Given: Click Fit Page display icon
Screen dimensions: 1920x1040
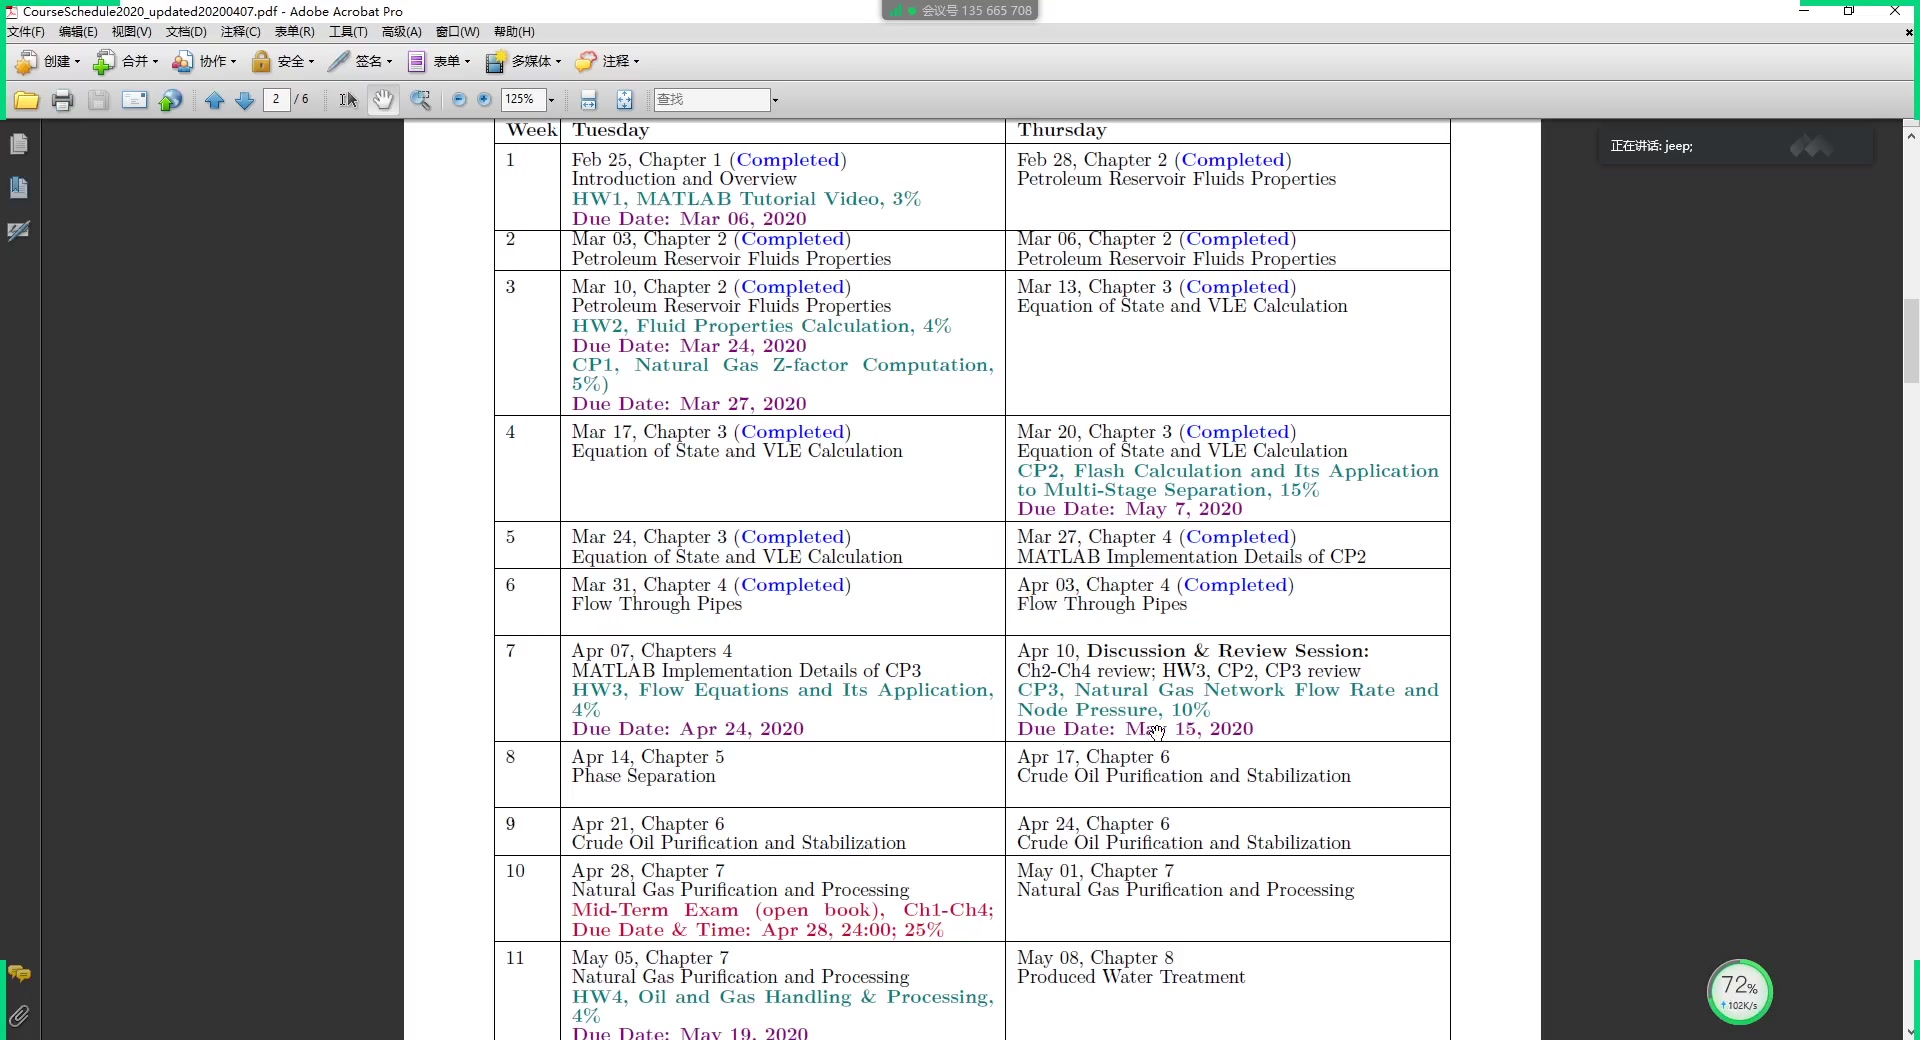Looking at the screenshot, I should coord(624,100).
